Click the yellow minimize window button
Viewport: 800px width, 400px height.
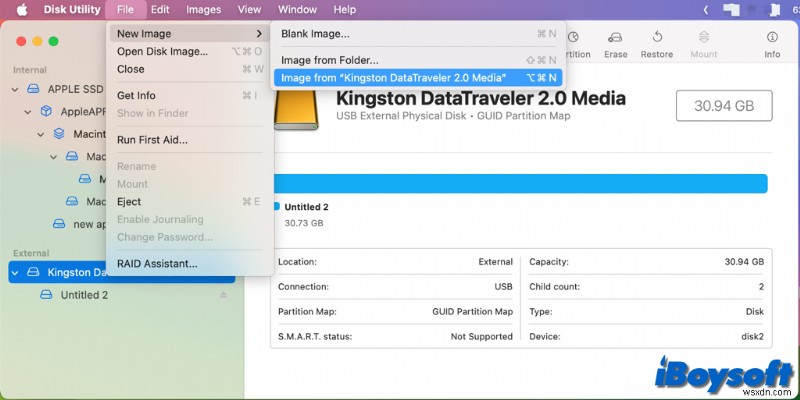point(37,41)
